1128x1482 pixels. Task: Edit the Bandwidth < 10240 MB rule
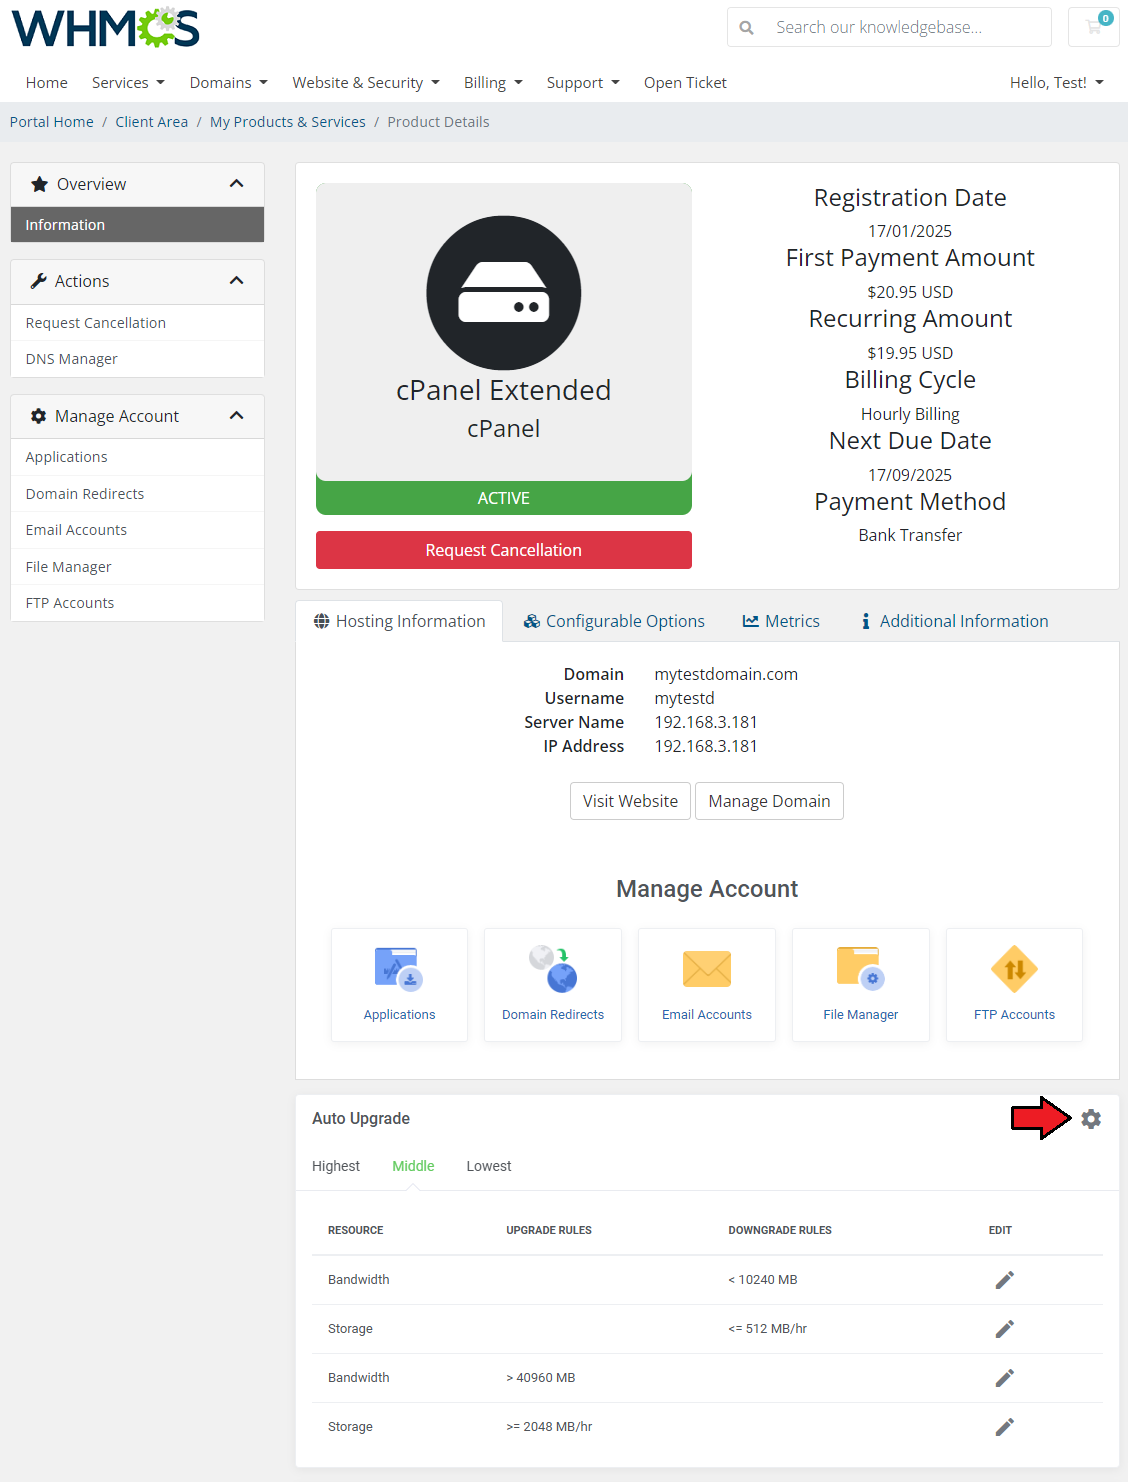(1005, 1280)
